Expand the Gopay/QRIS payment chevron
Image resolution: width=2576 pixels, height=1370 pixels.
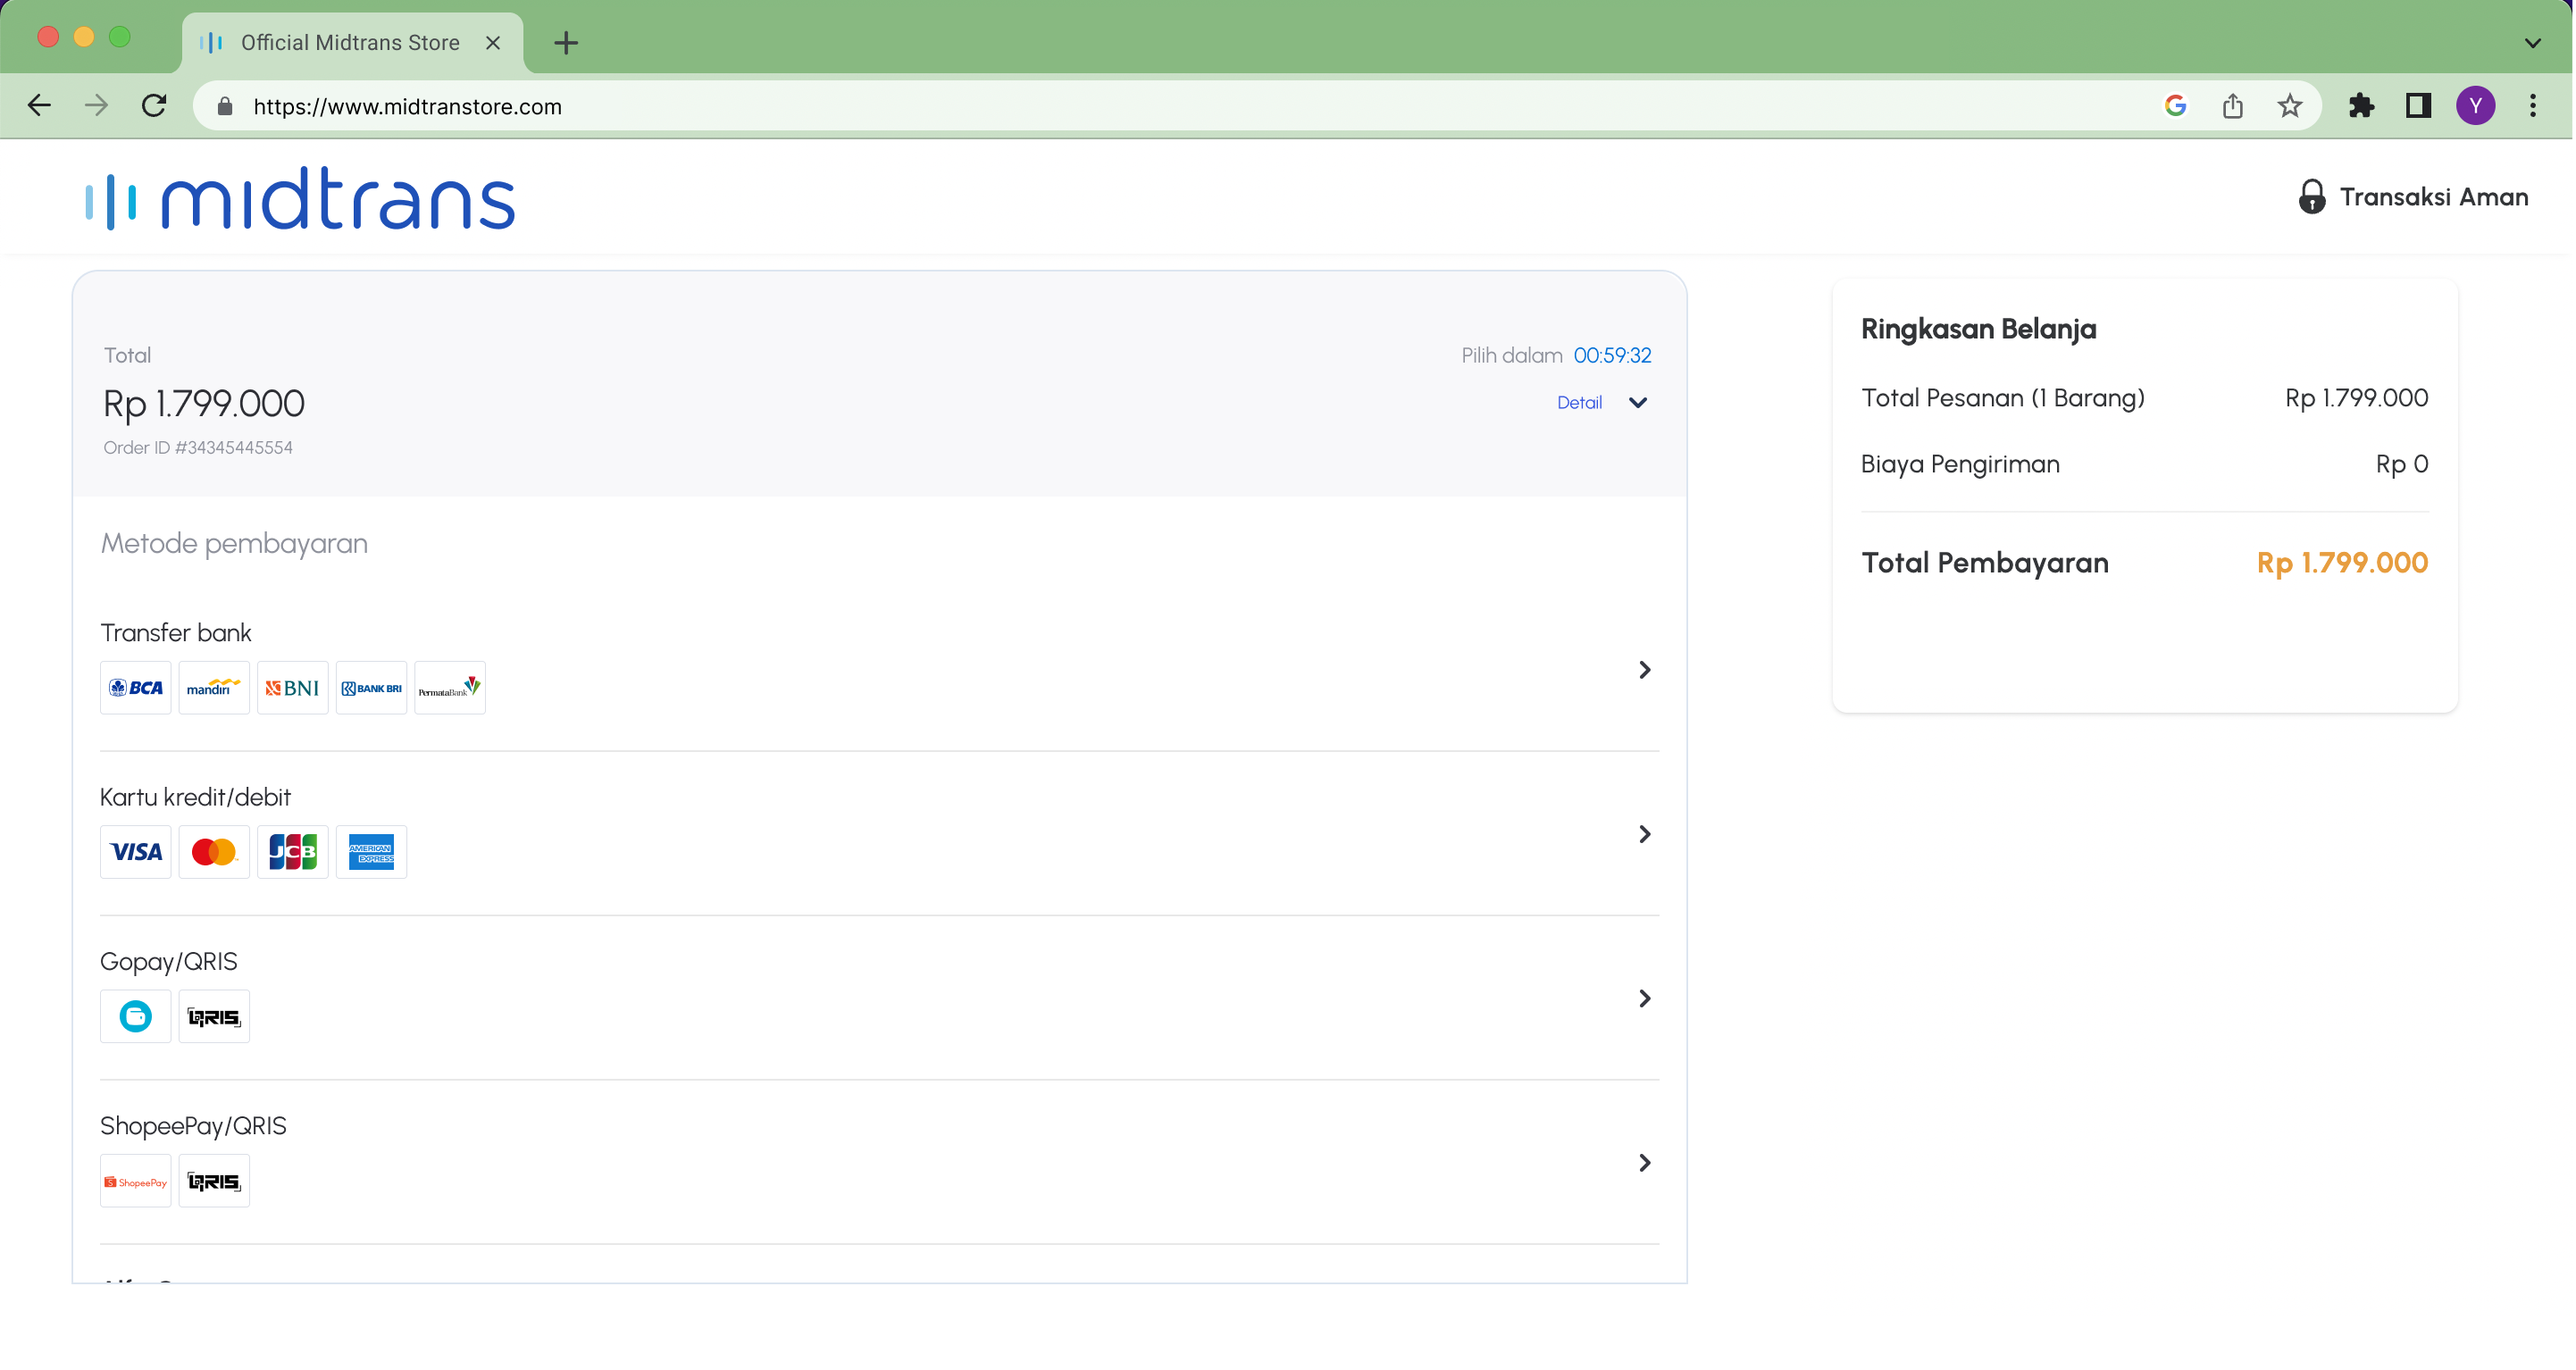pos(1644,998)
